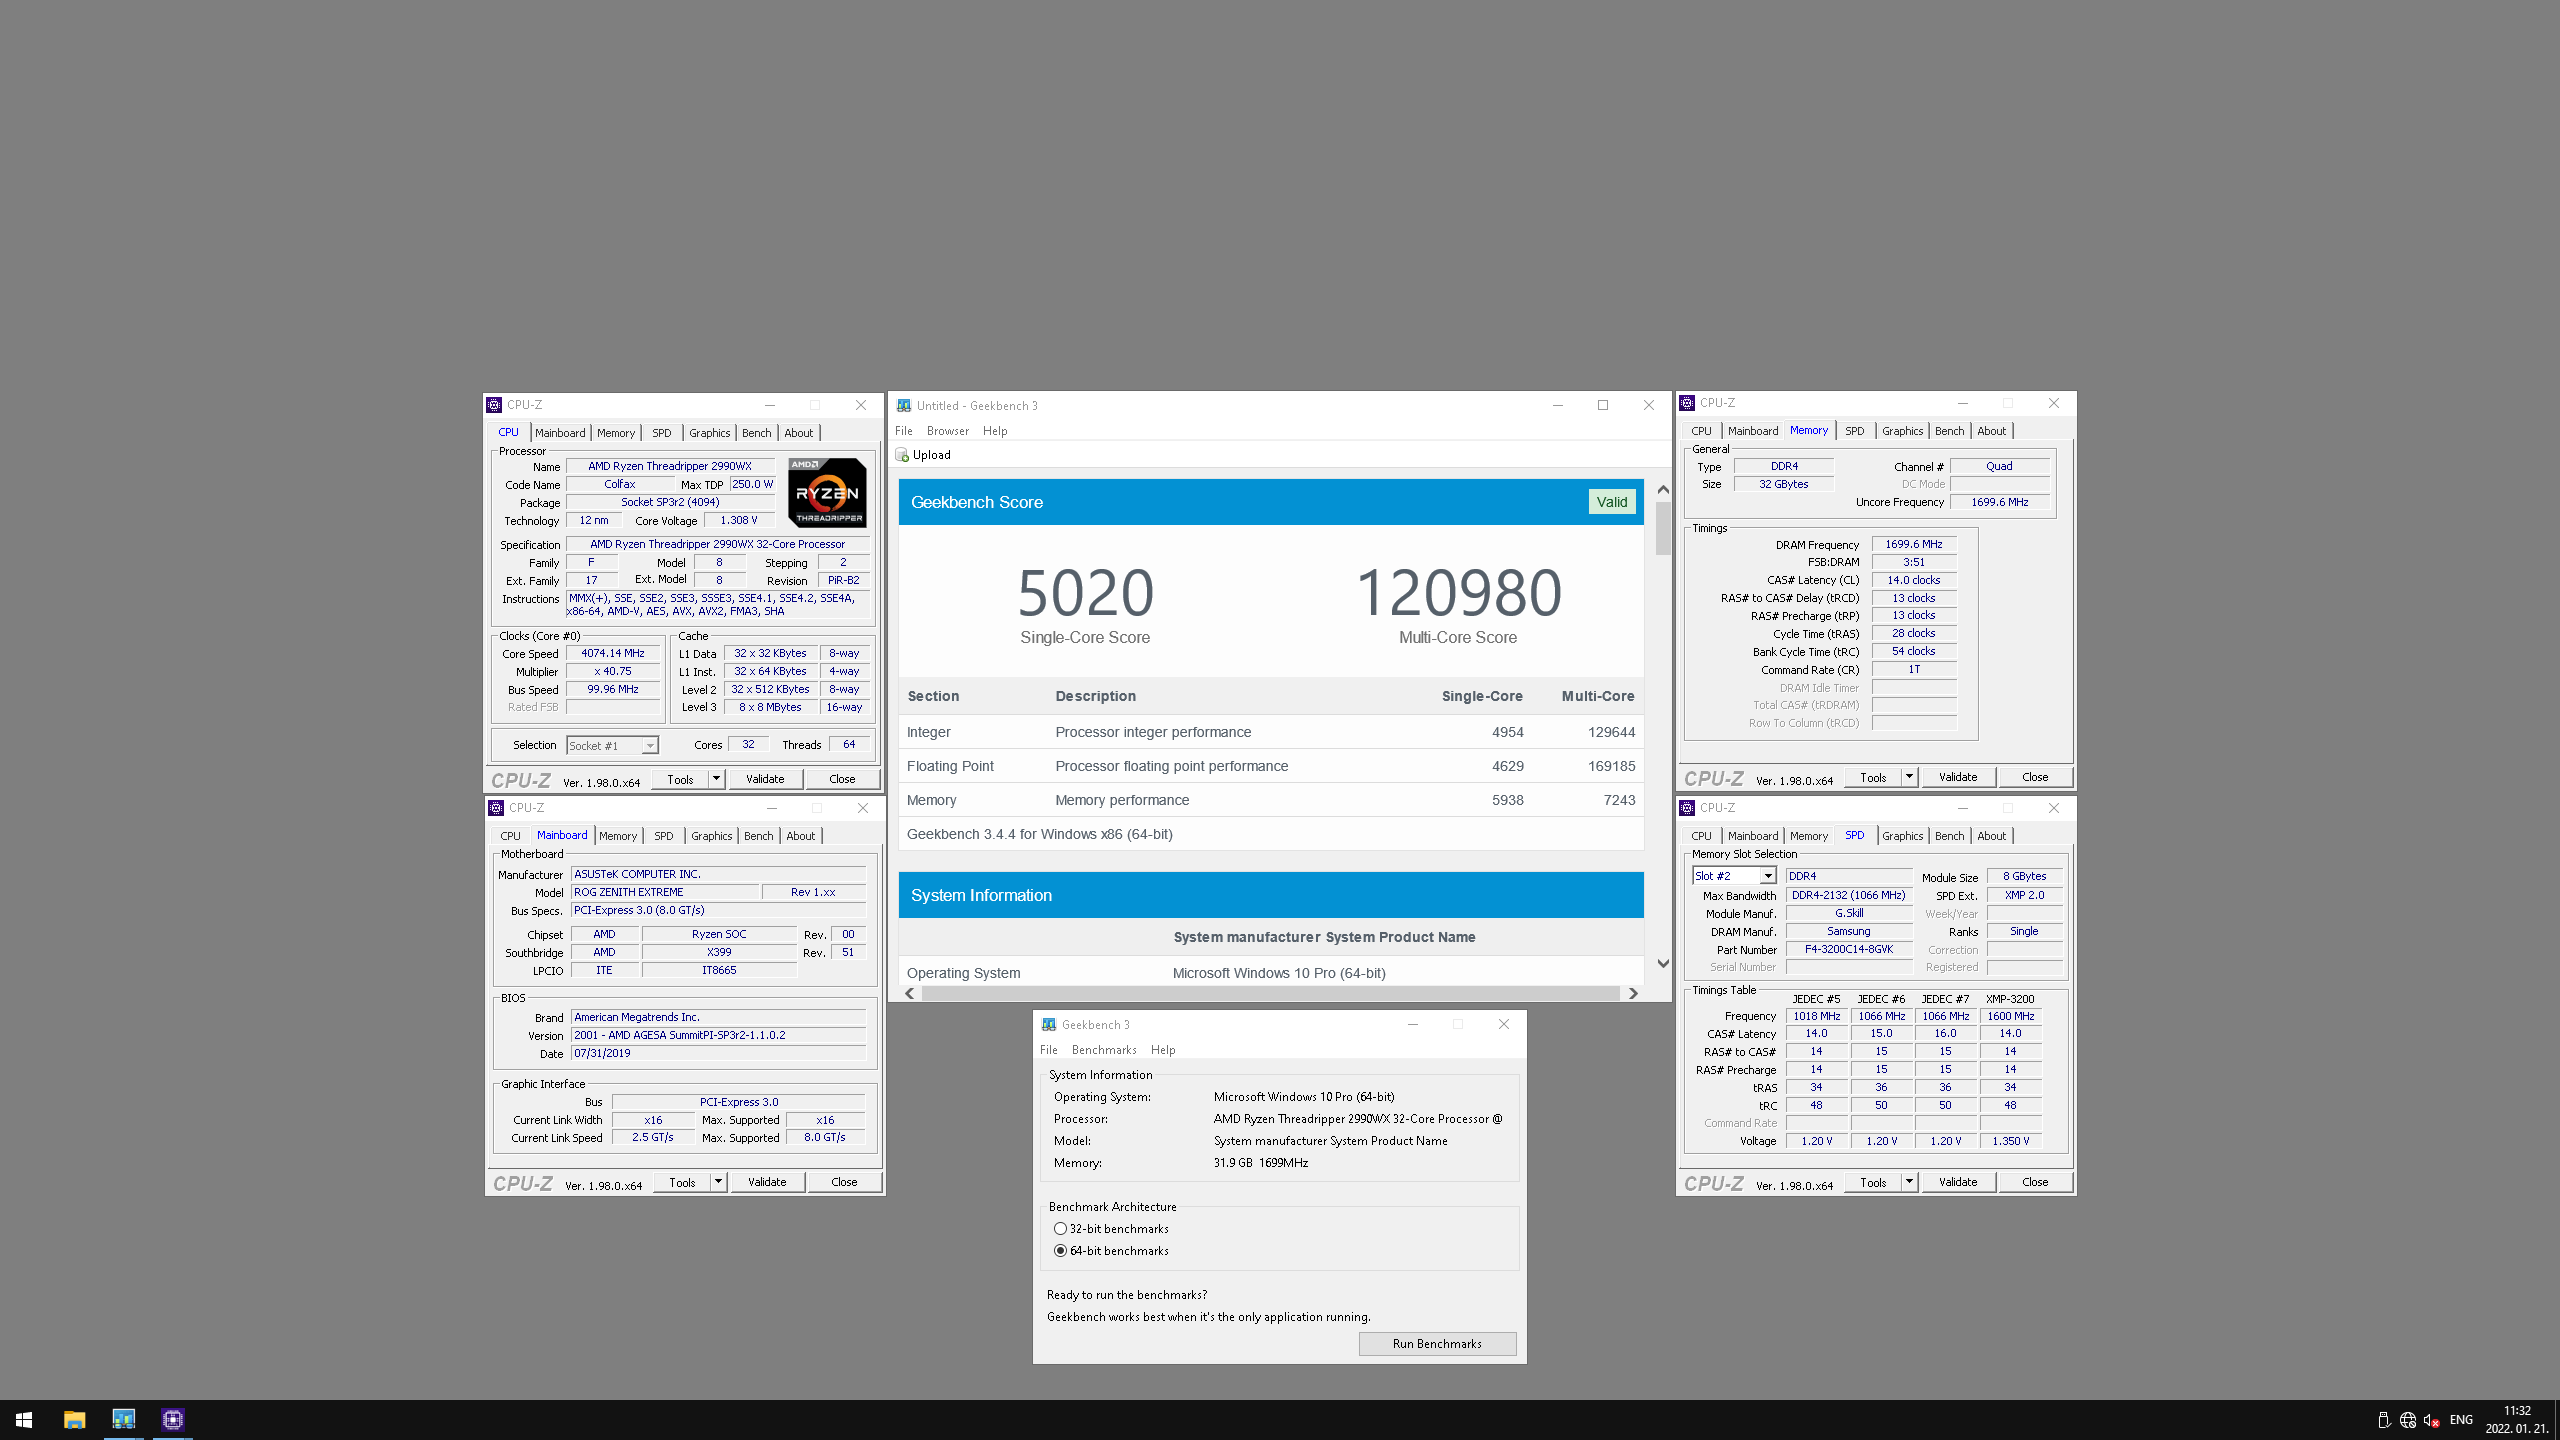Open Browser menu in Geekbench results window
The image size is (2560, 1440).
pos(948,431)
